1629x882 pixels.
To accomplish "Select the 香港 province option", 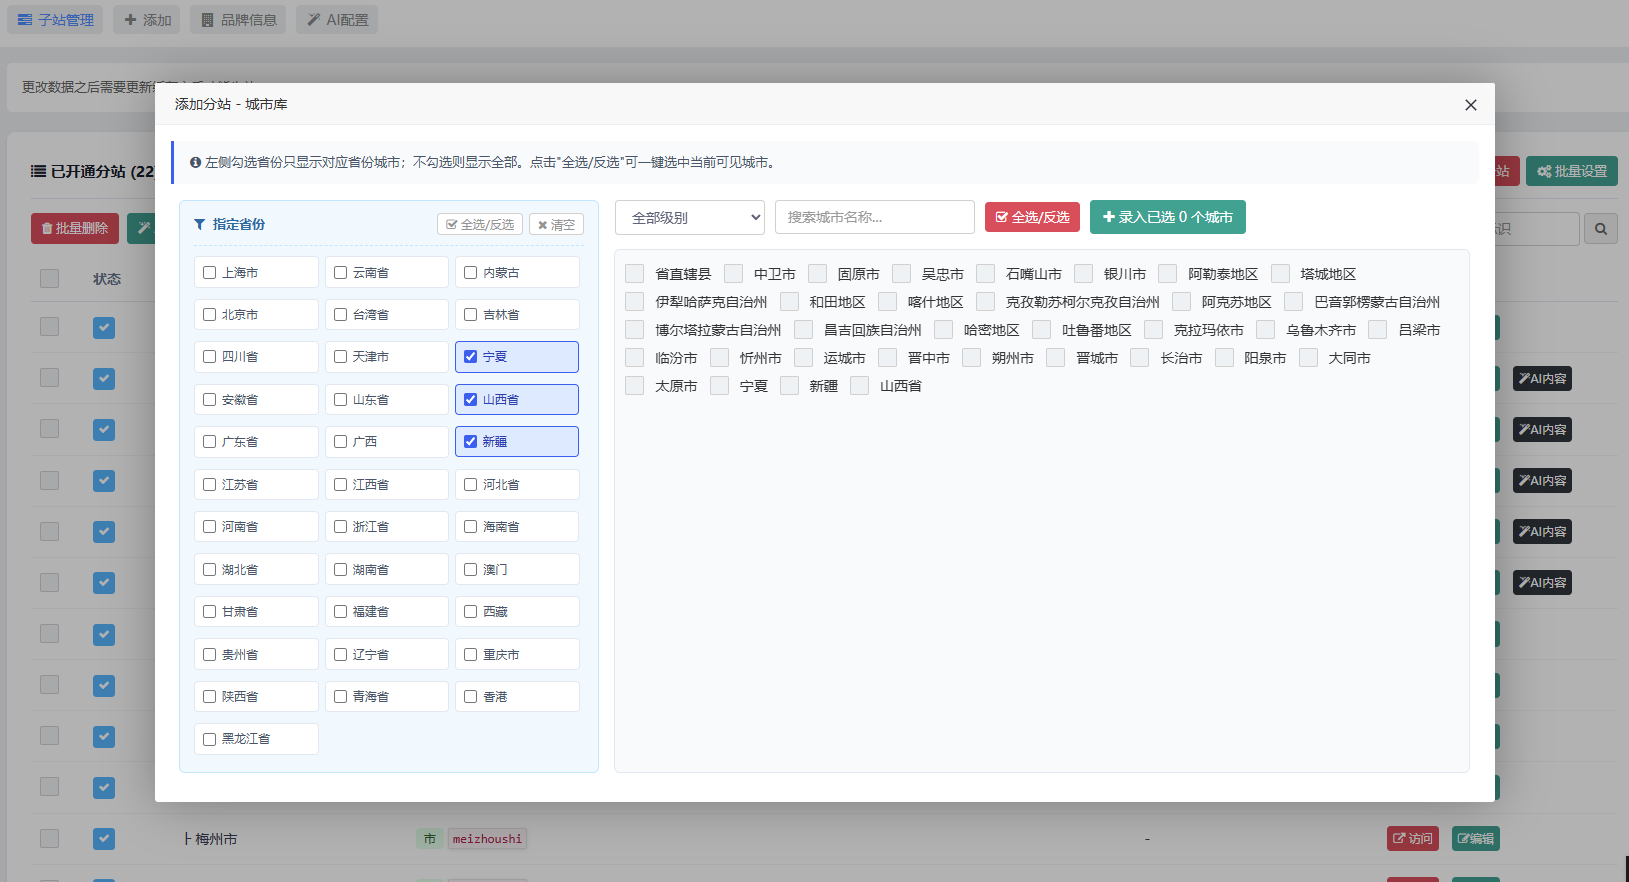I will tap(517, 696).
